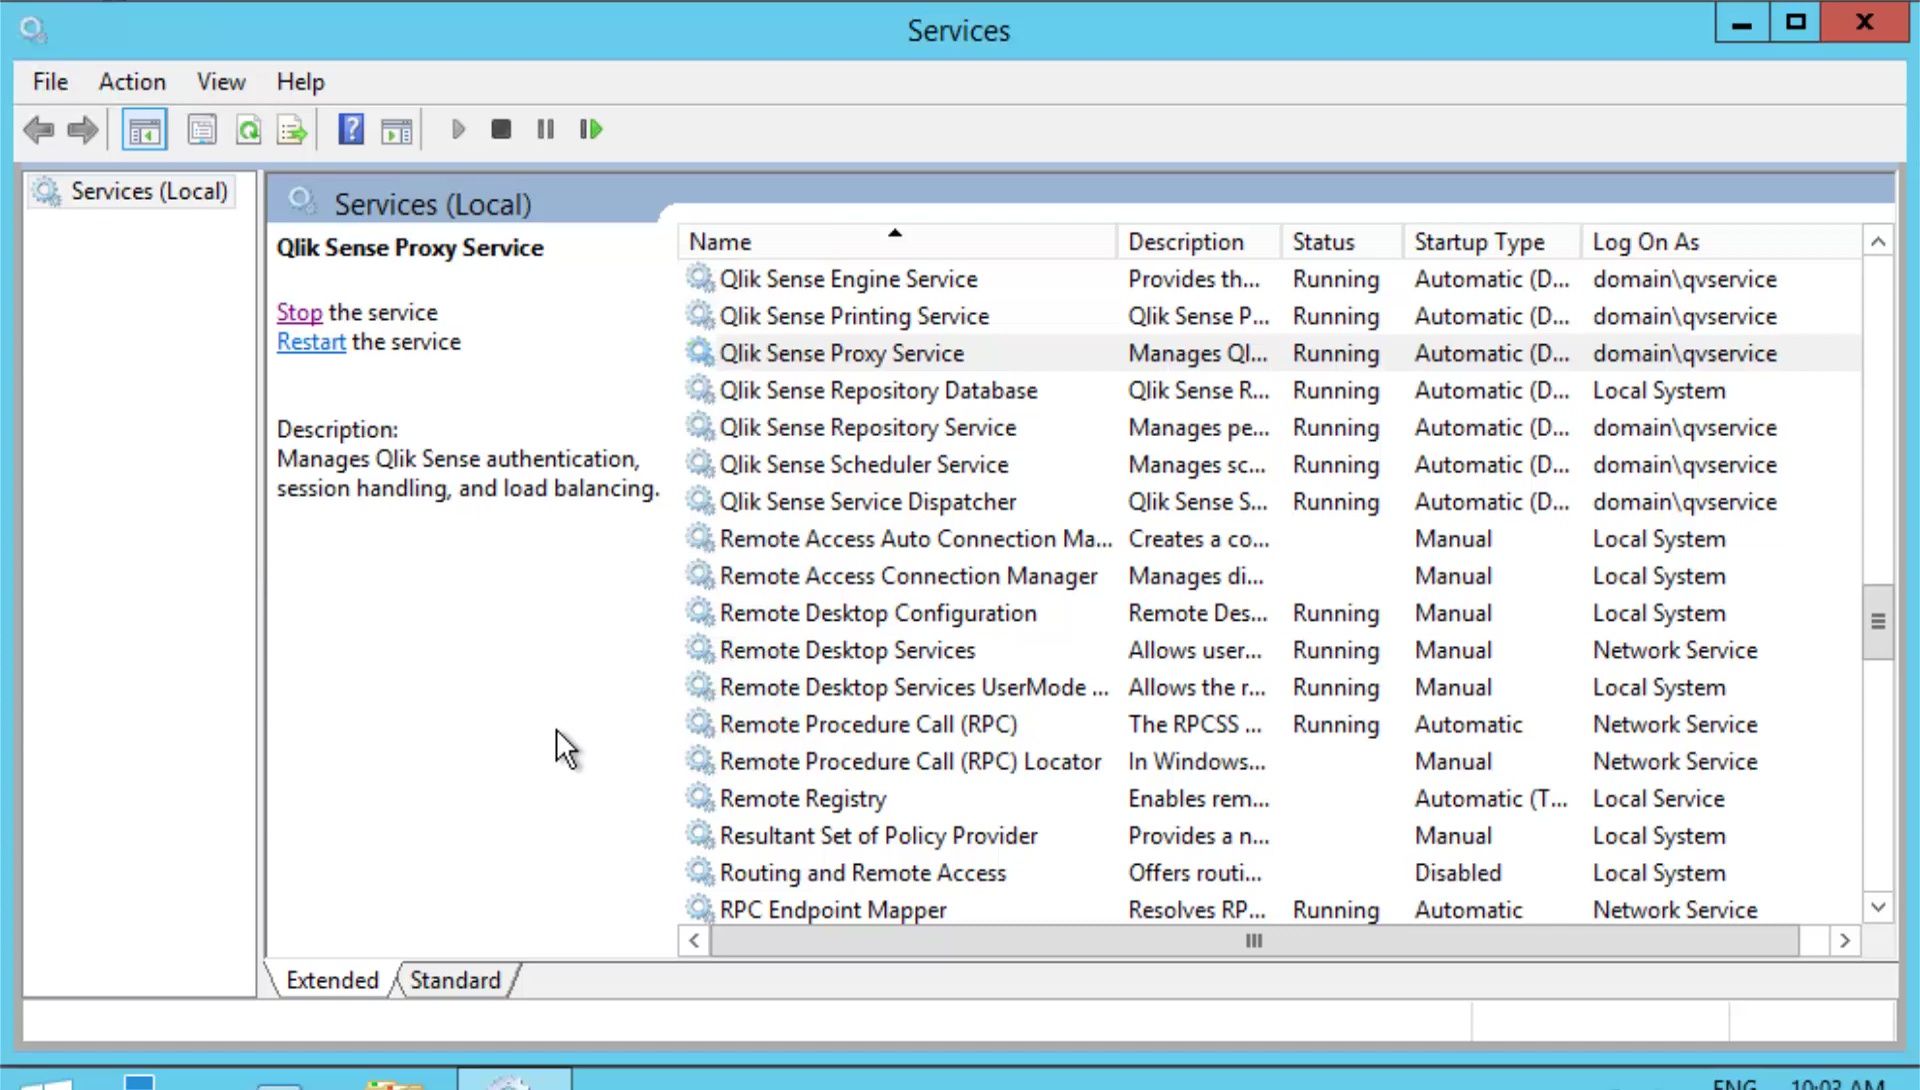Screen dimensions: 1920x1090
Task: Click gear icon of Remote Registry
Action: [x=699, y=797]
